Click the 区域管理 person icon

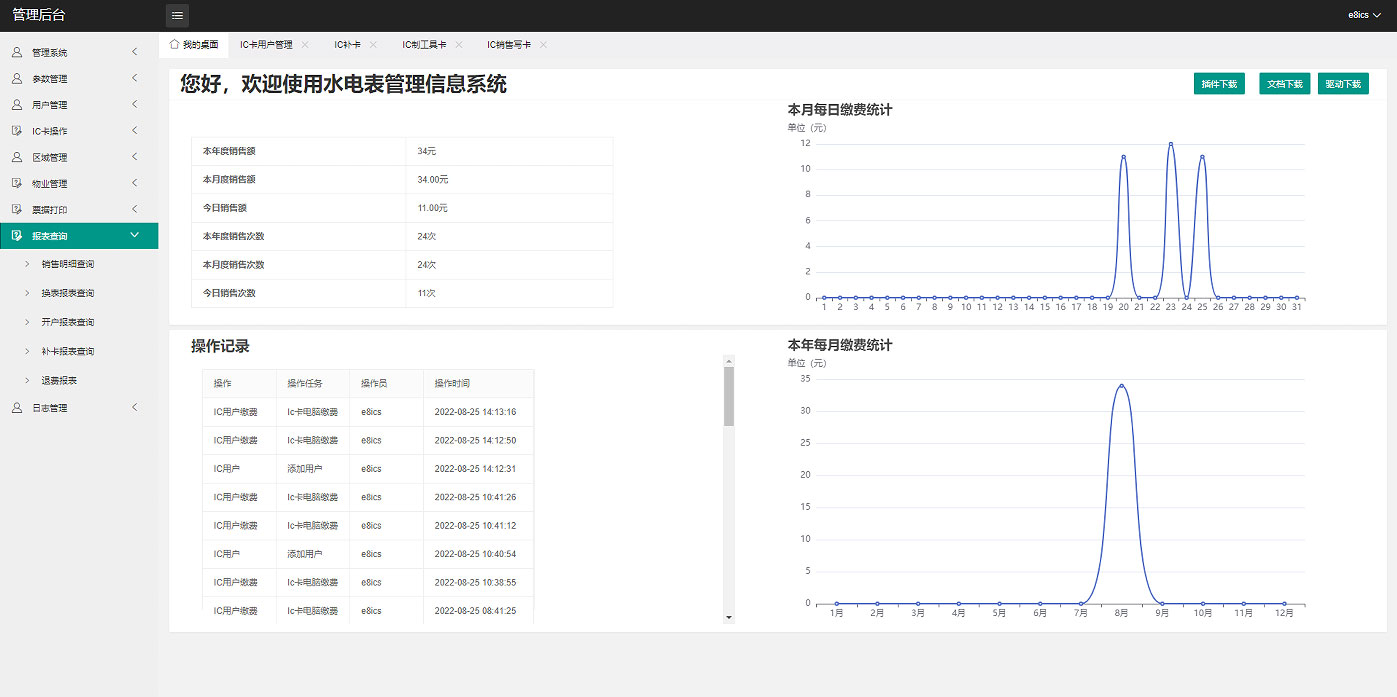coord(16,157)
